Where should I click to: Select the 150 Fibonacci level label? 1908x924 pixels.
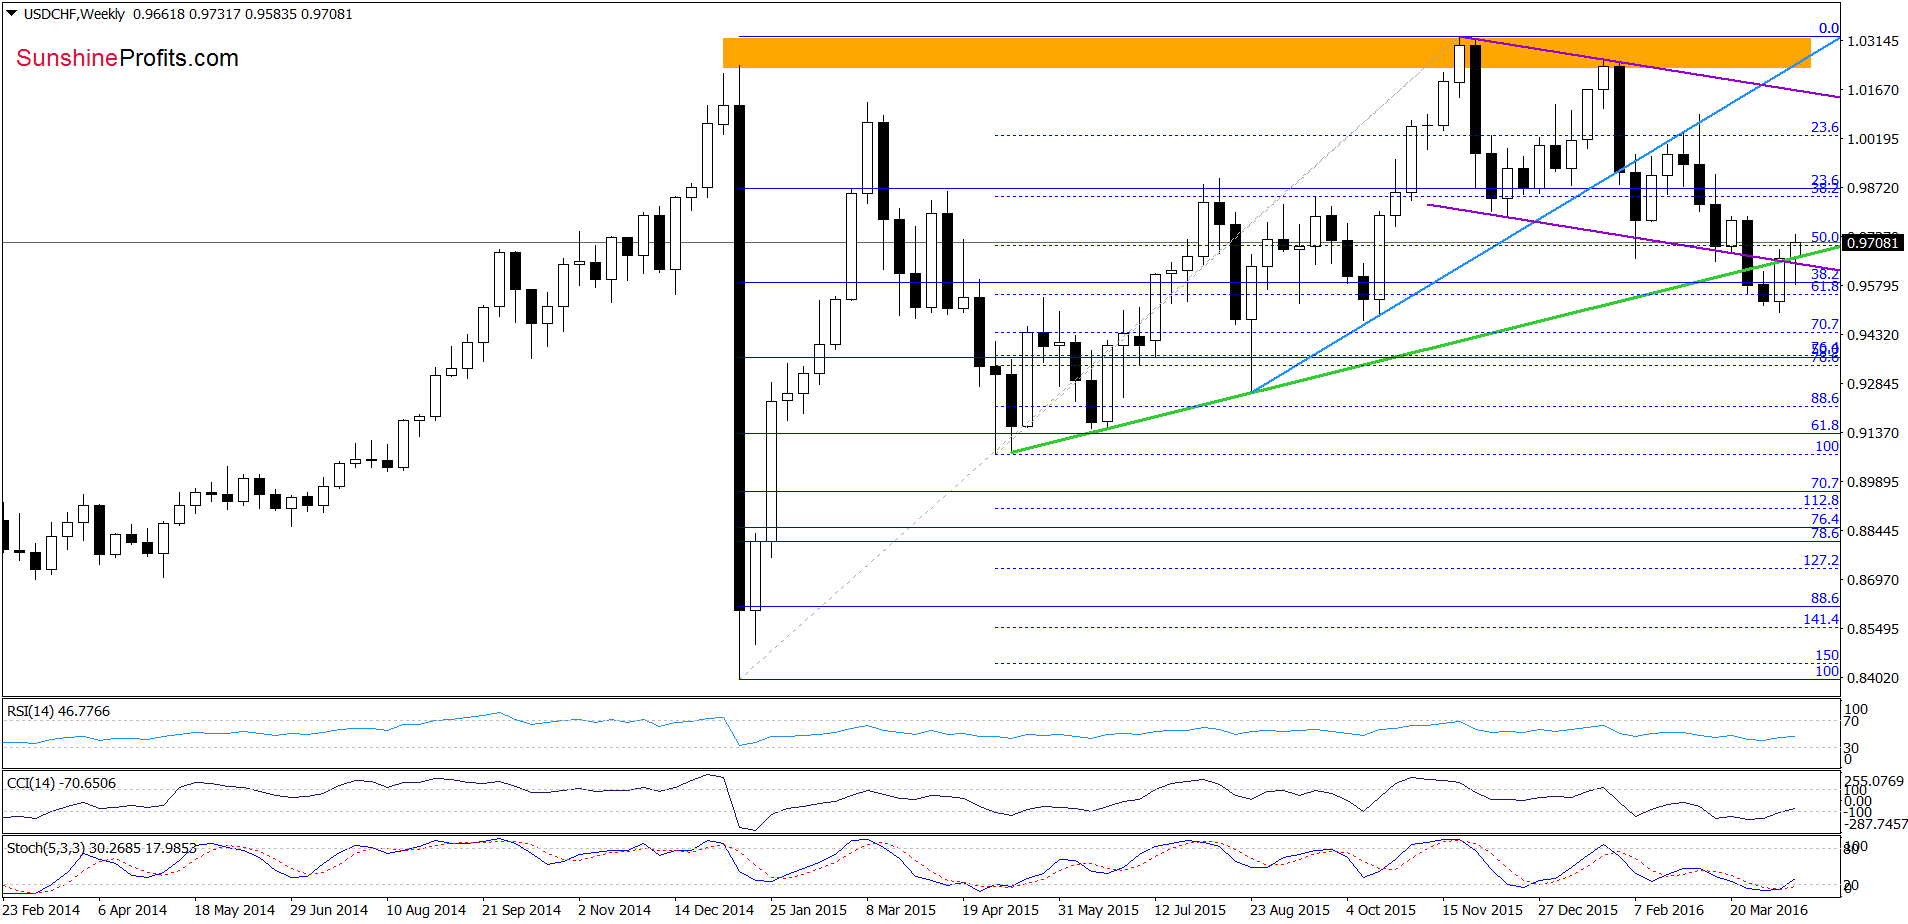[1827, 655]
